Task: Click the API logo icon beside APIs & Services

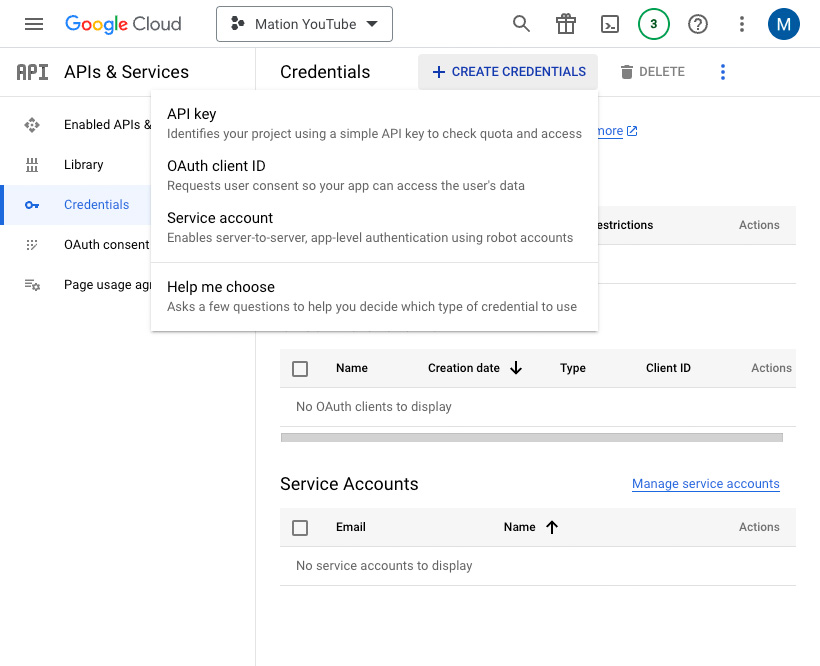Action: tap(32, 72)
